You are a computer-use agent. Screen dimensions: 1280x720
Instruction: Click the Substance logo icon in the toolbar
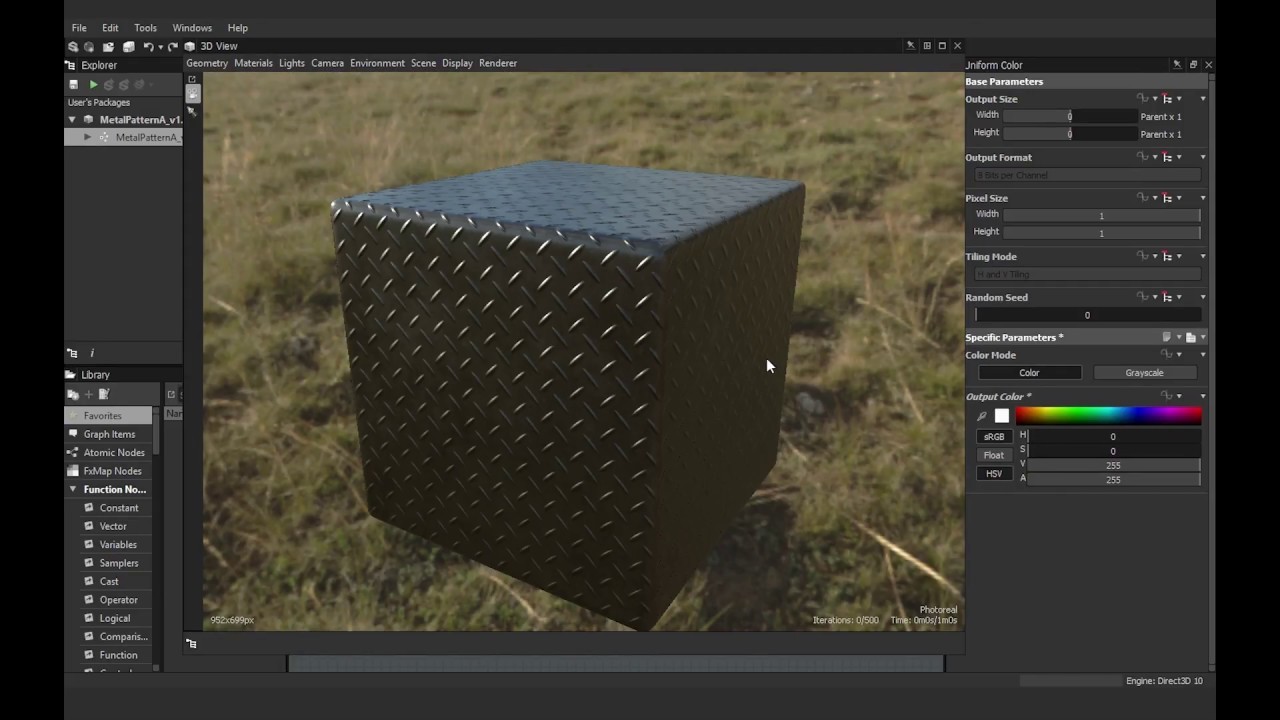tap(73, 46)
